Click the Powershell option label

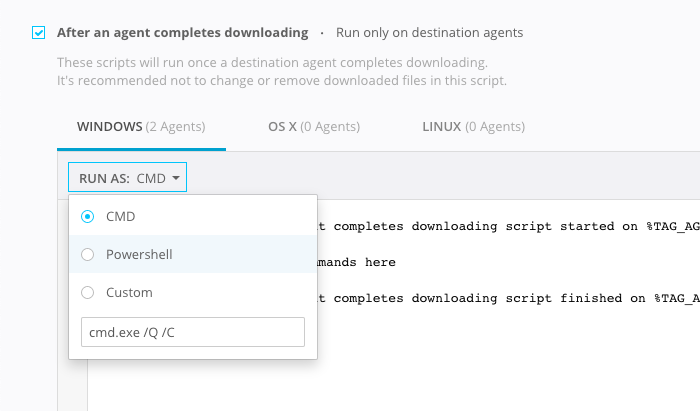coord(139,254)
